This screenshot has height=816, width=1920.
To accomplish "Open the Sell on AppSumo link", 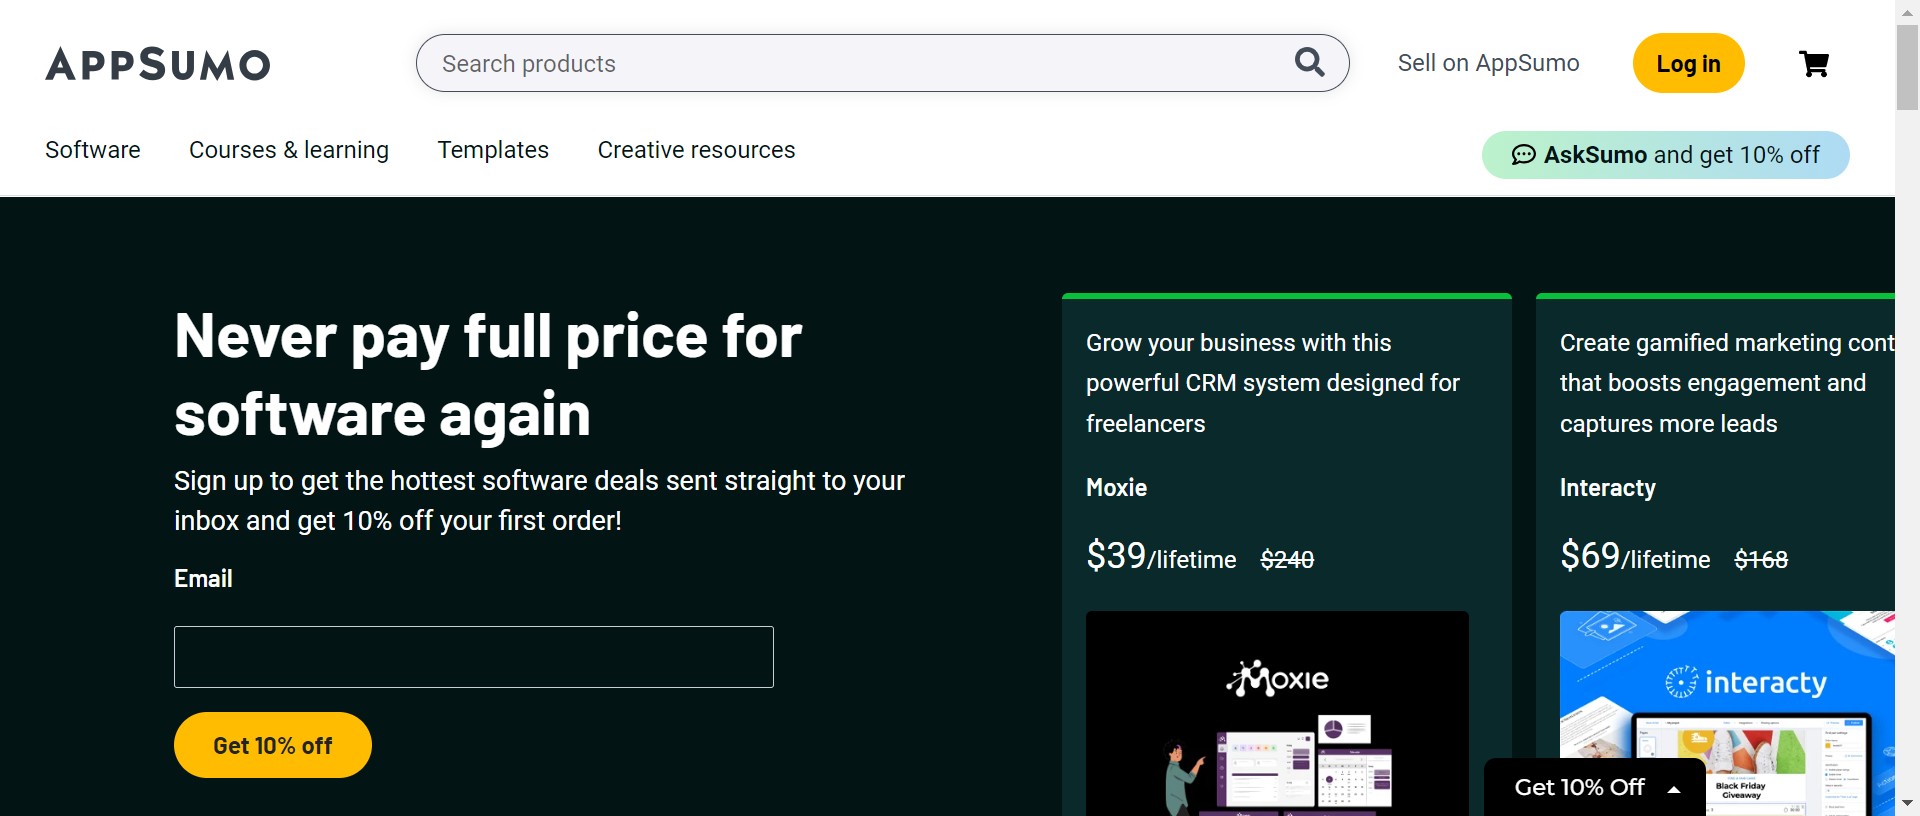I will point(1488,63).
